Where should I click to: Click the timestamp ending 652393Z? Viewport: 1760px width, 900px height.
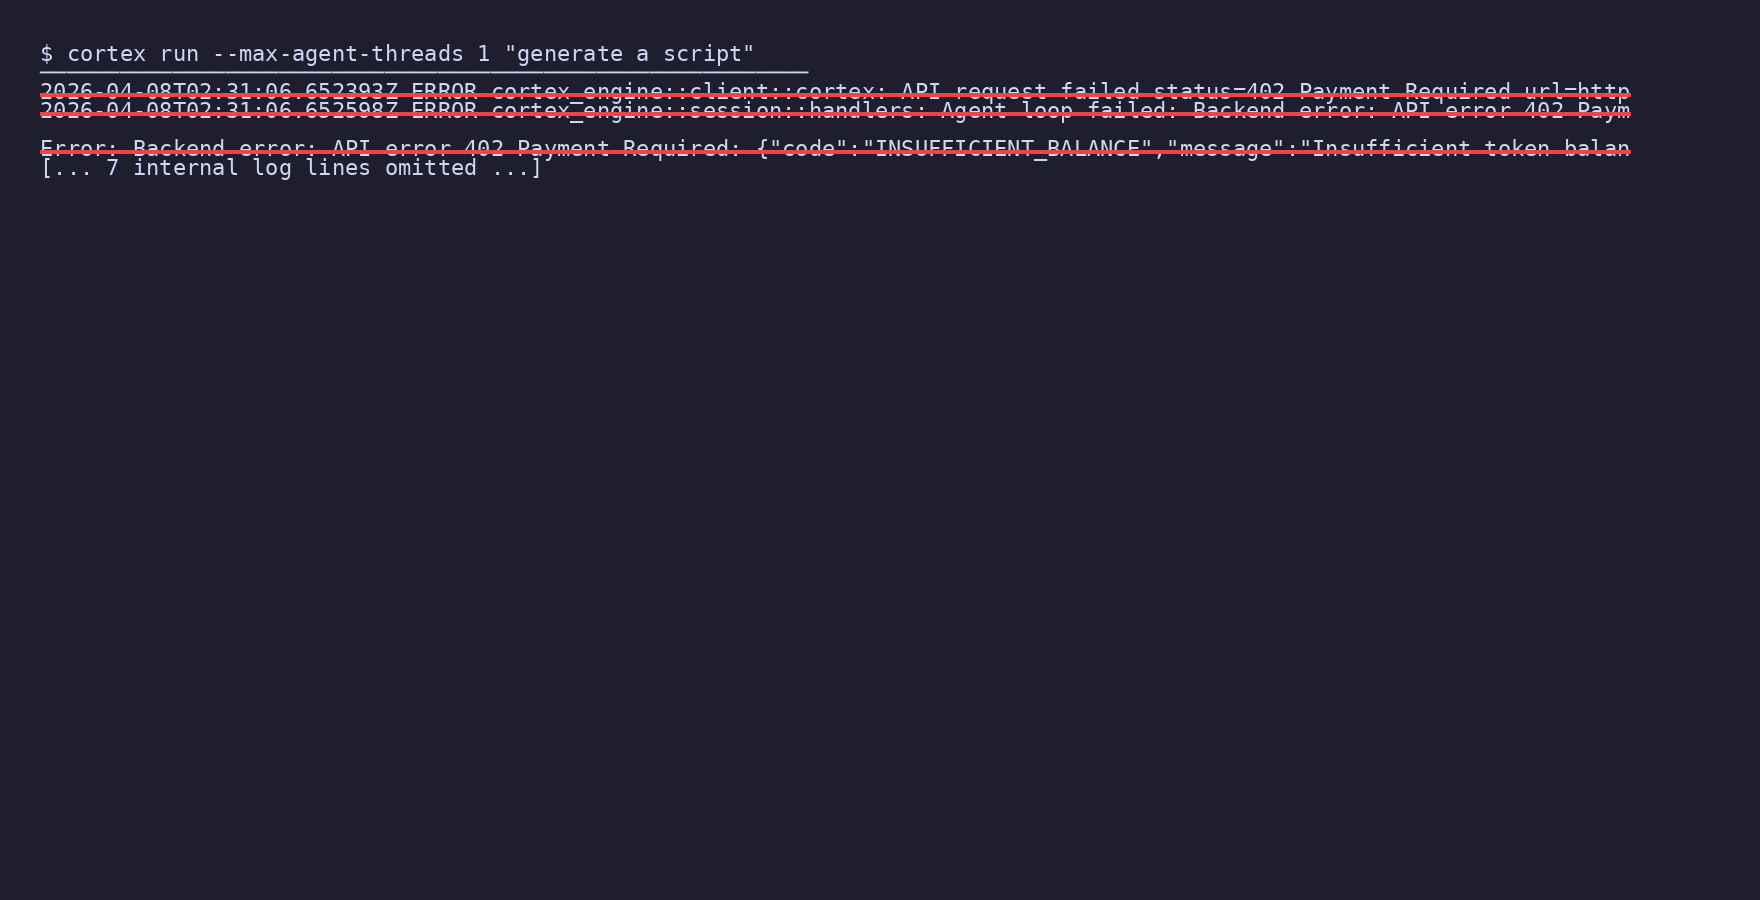219,91
